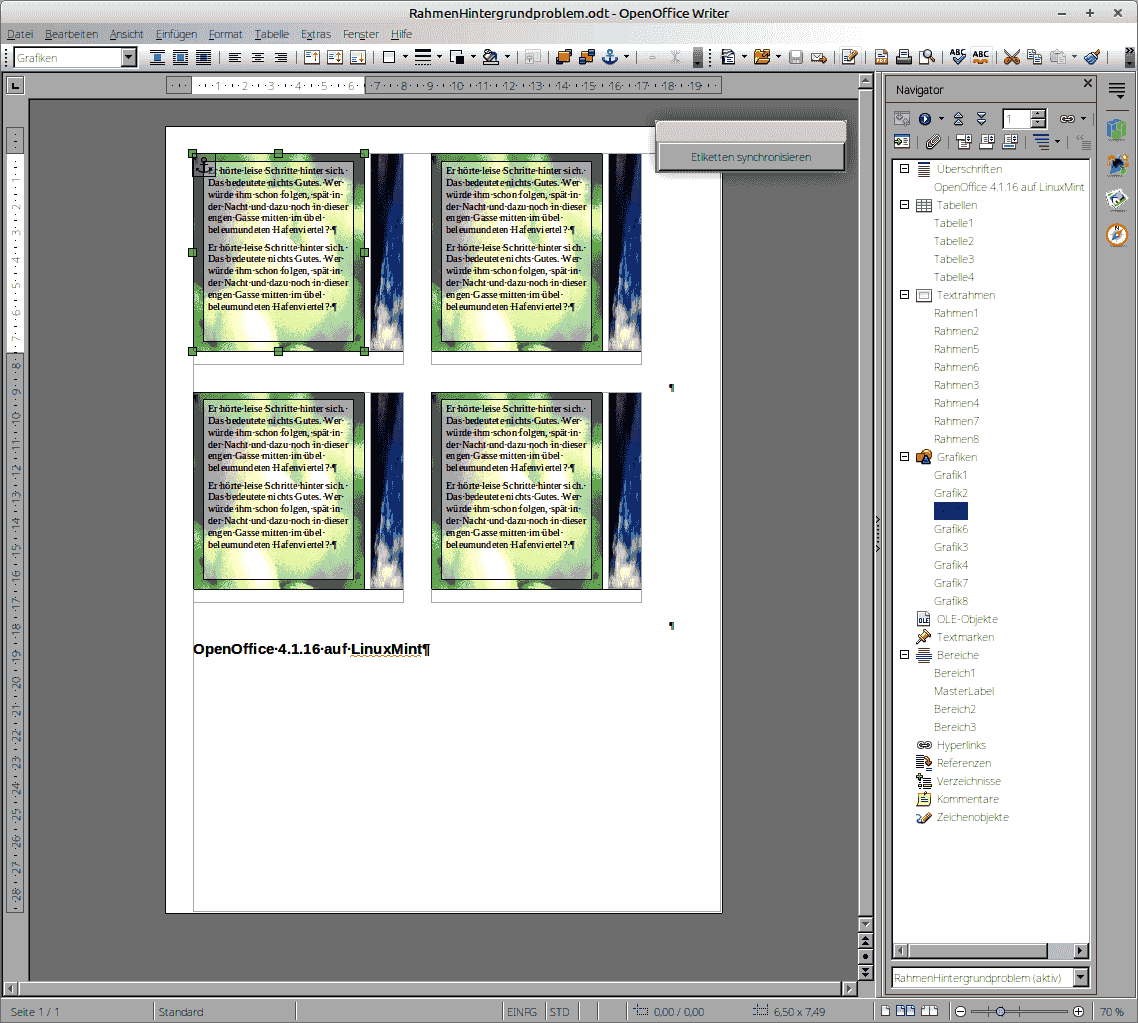Switch to single page view layout
Image resolution: width=1138 pixels, height=1023 pixels.
pyautogui.click(x=885, y=1011)
